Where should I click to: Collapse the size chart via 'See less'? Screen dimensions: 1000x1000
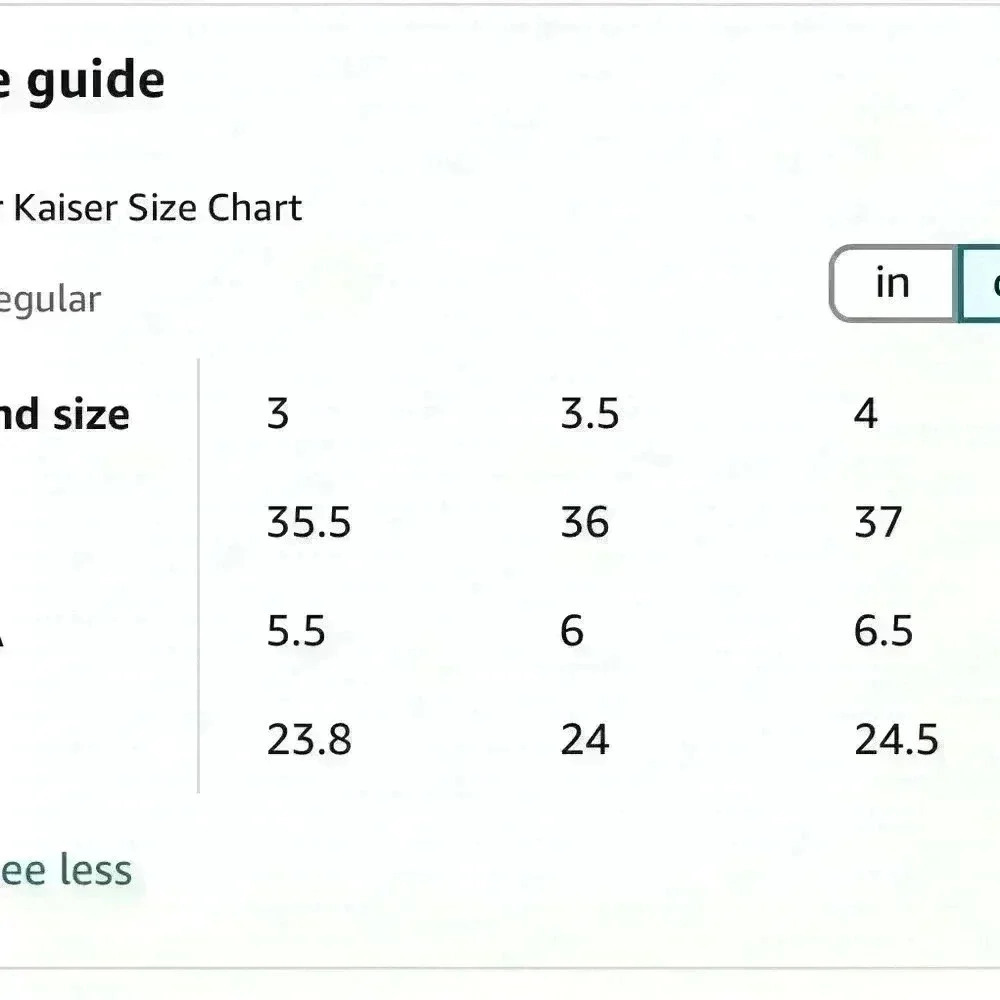[65, 871]
